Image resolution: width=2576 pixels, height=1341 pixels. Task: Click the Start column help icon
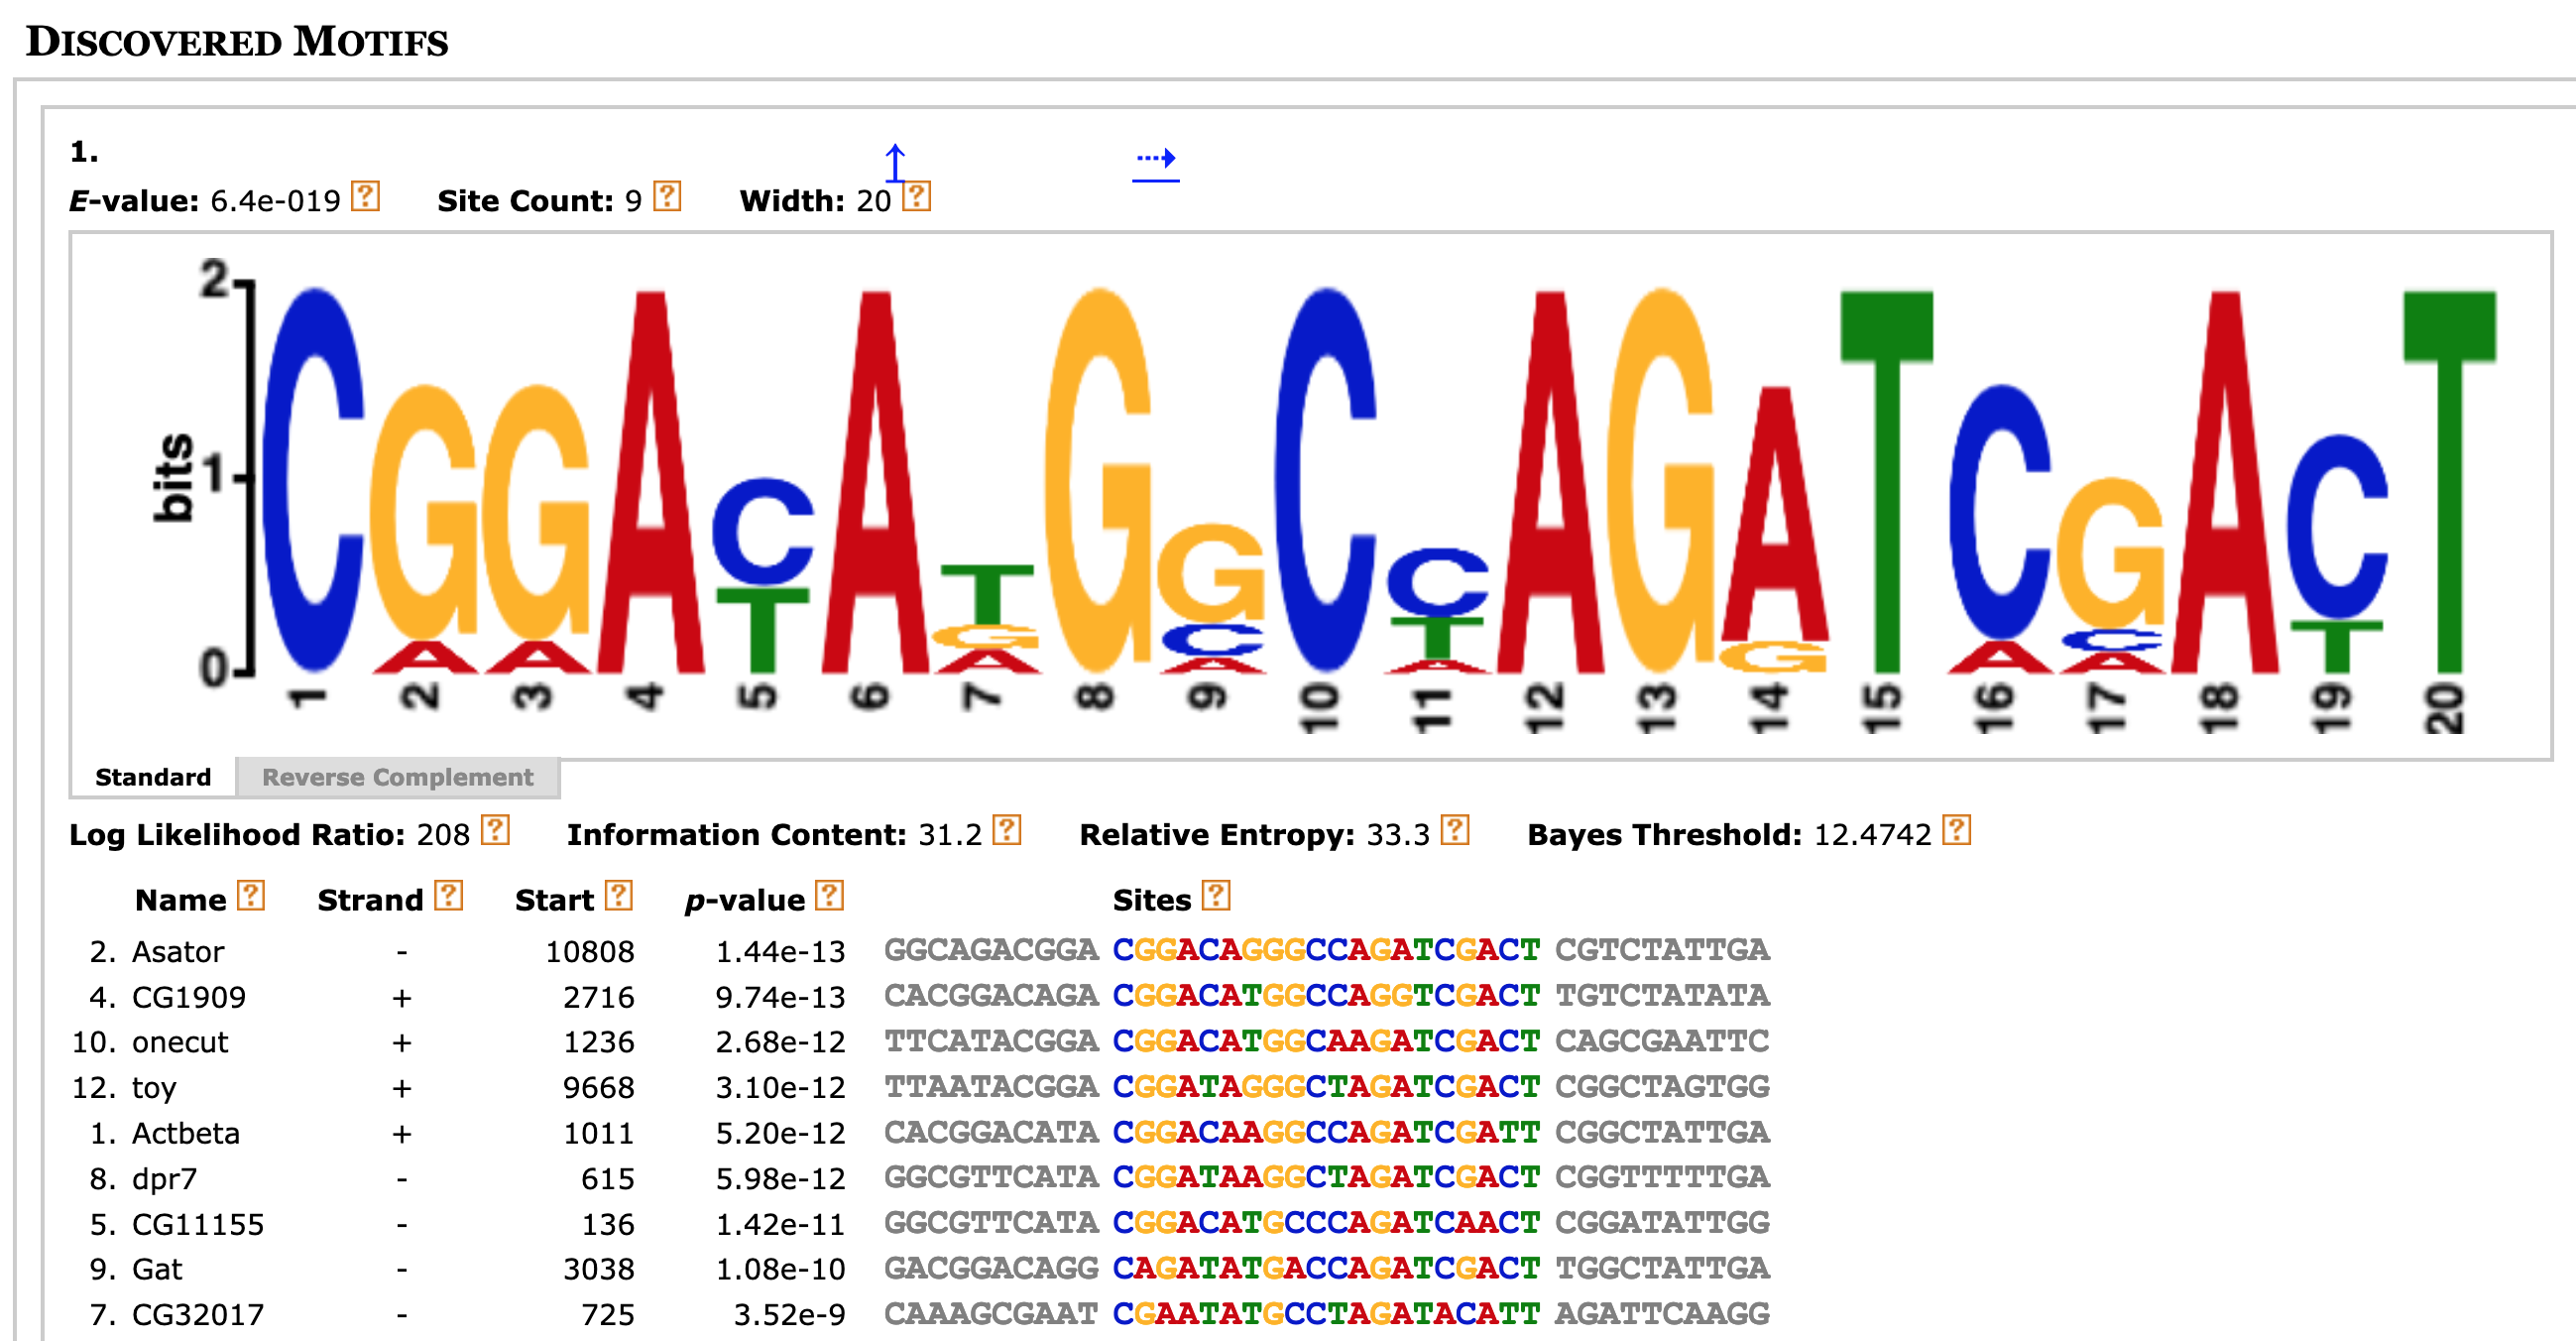pos(619,896)
